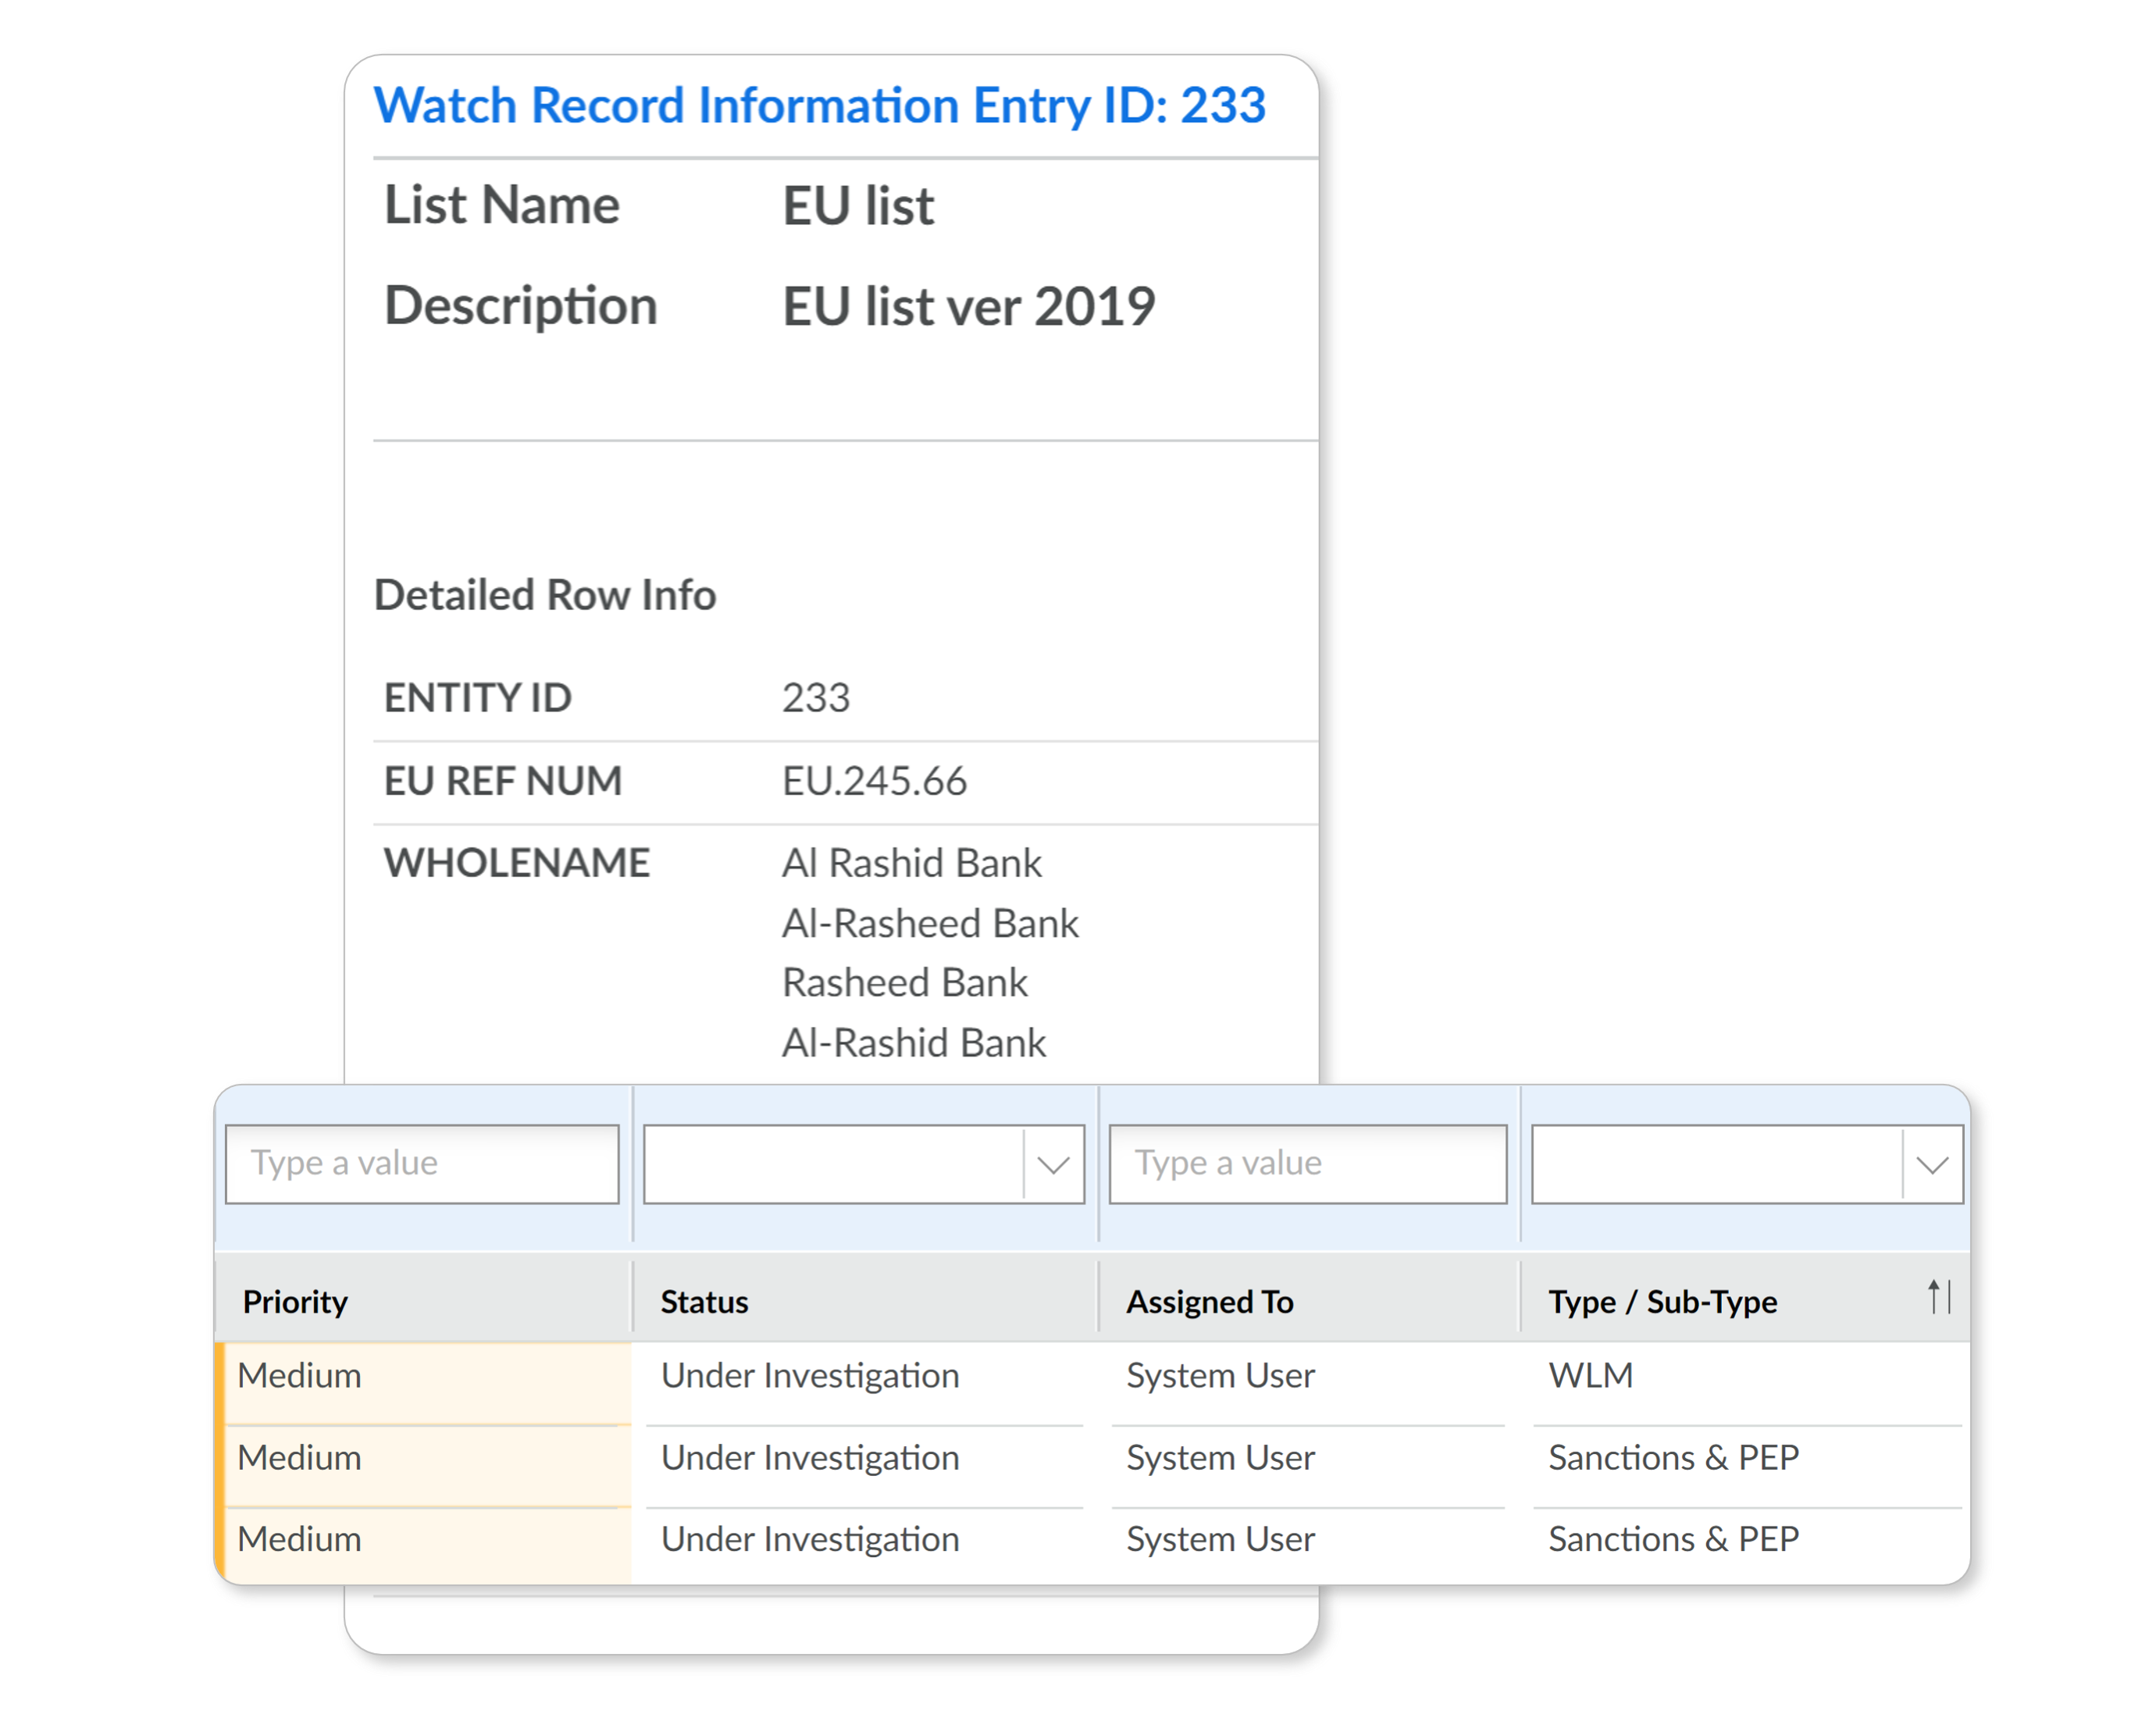This screenshot has height=1725, width=2156.
Task: Click the Priority filter text field
Action: (422, 1164)
